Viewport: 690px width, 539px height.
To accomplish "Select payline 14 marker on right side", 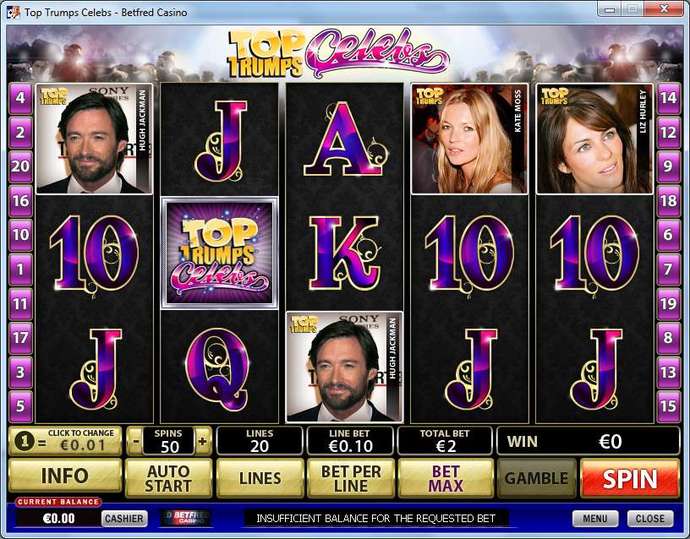I will point(668,98).
